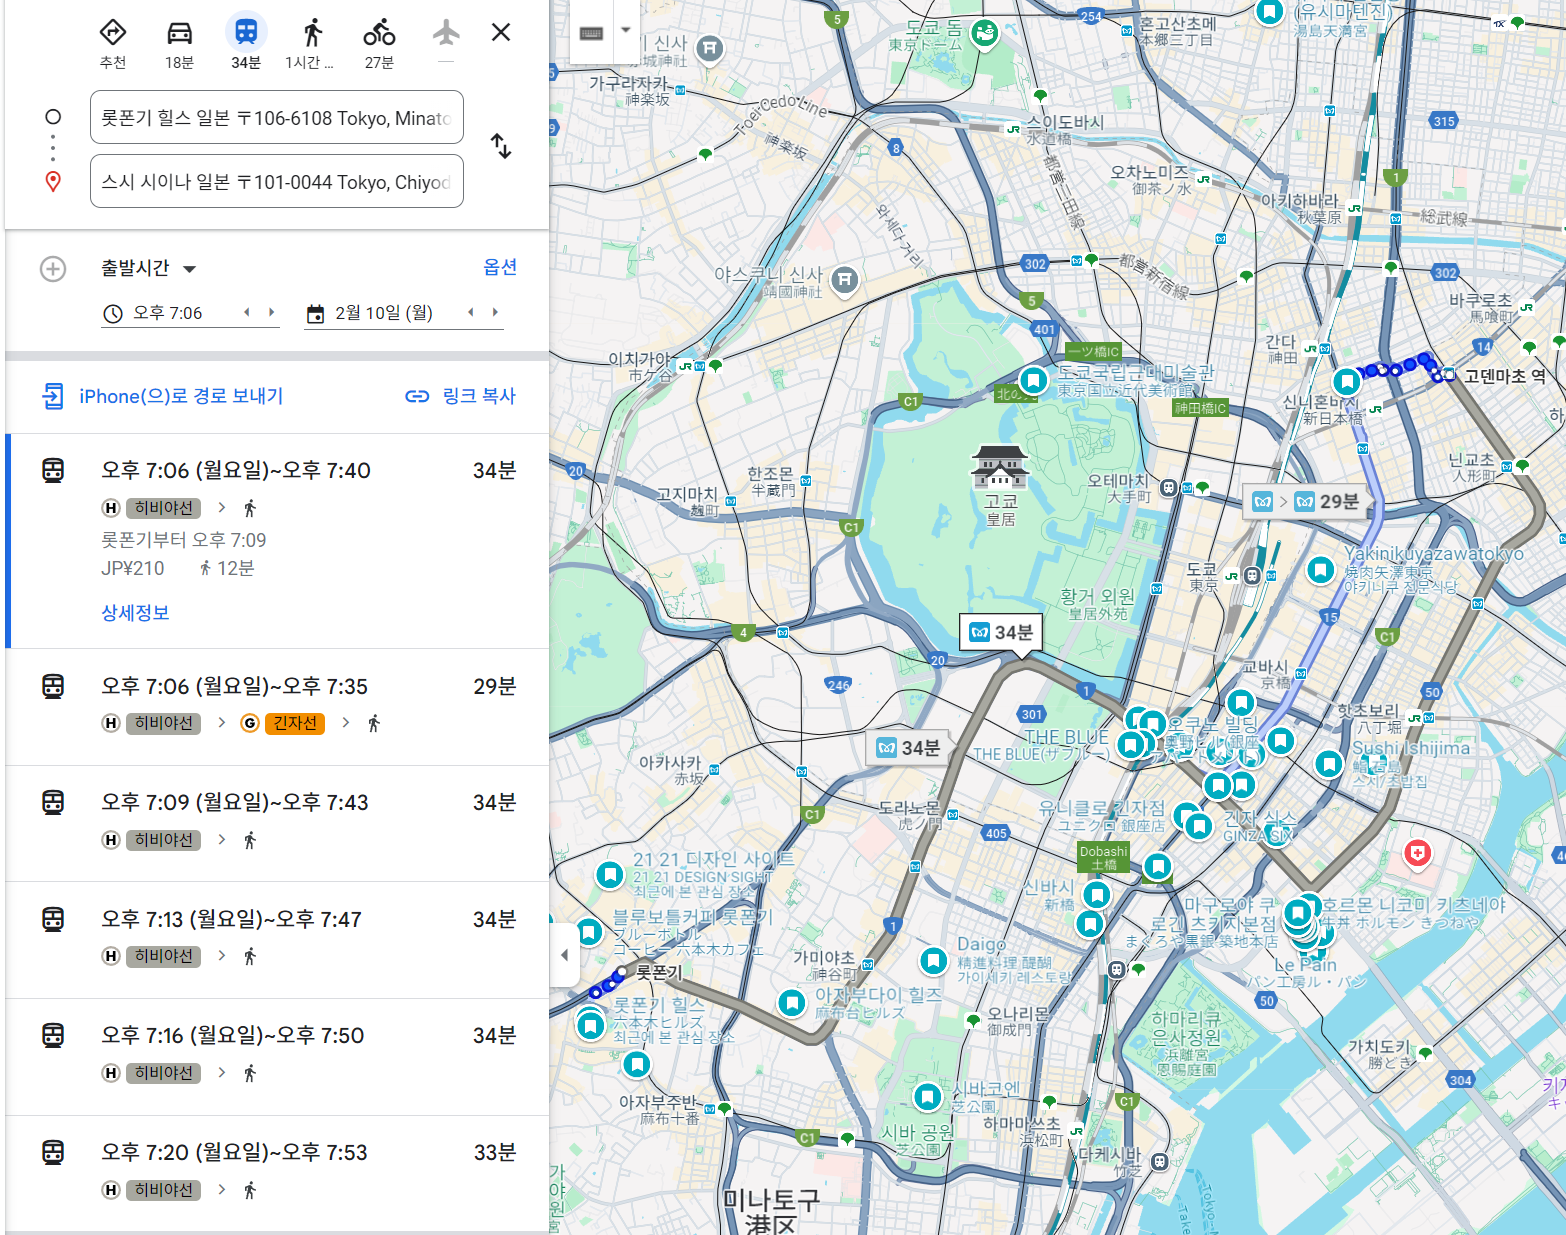This screenshot has width=1566, height=1235.
Task: Click the 긴자선 orange line badge
Action: pyautogui.click(x=295, y=723)
